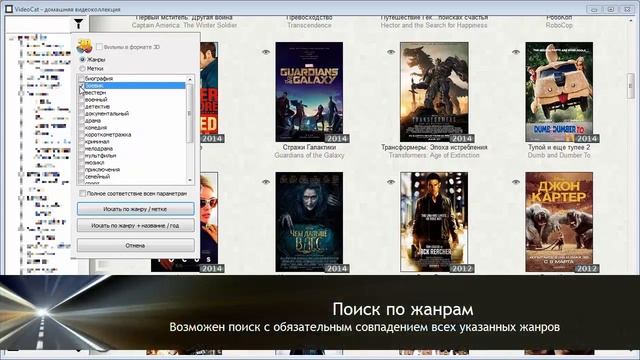Click the subtitle 'Guardians of the Galaxy'
Viewport: 640px width, 360px height.
(309, 156)
